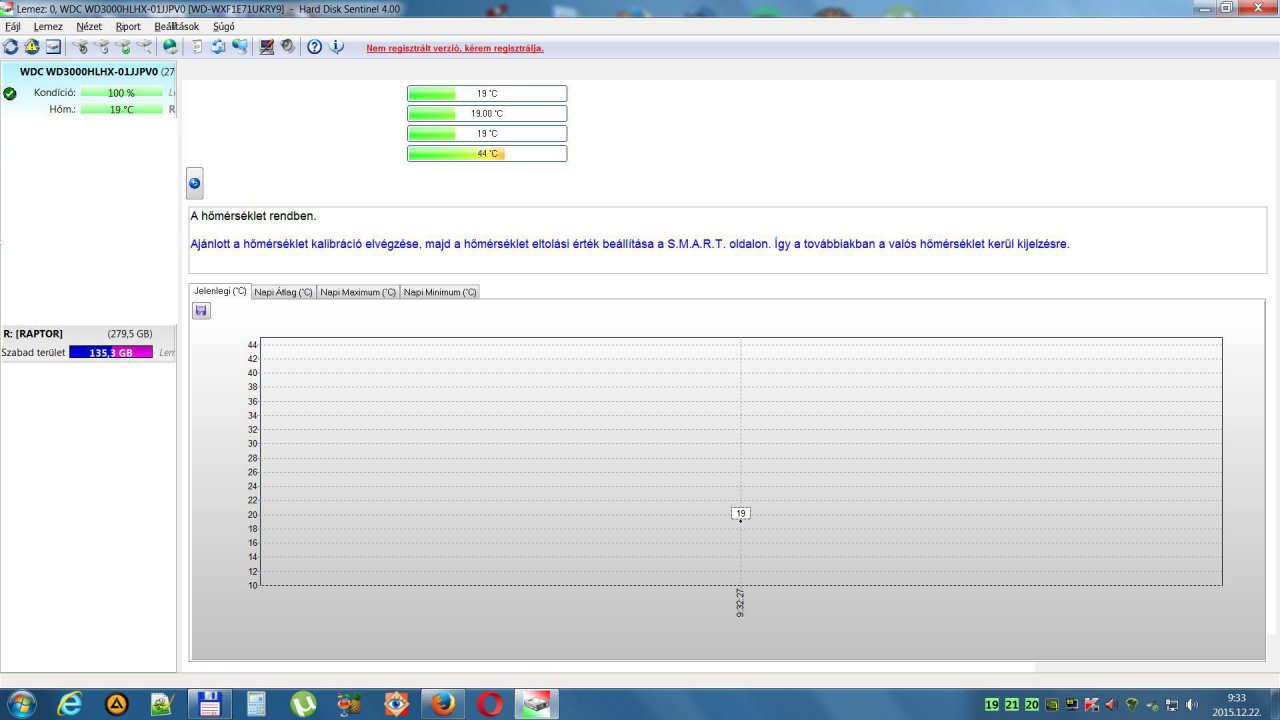Open the Súgó menu
The width and height of the screenshot is (1280, 720).
click(224, 27)
